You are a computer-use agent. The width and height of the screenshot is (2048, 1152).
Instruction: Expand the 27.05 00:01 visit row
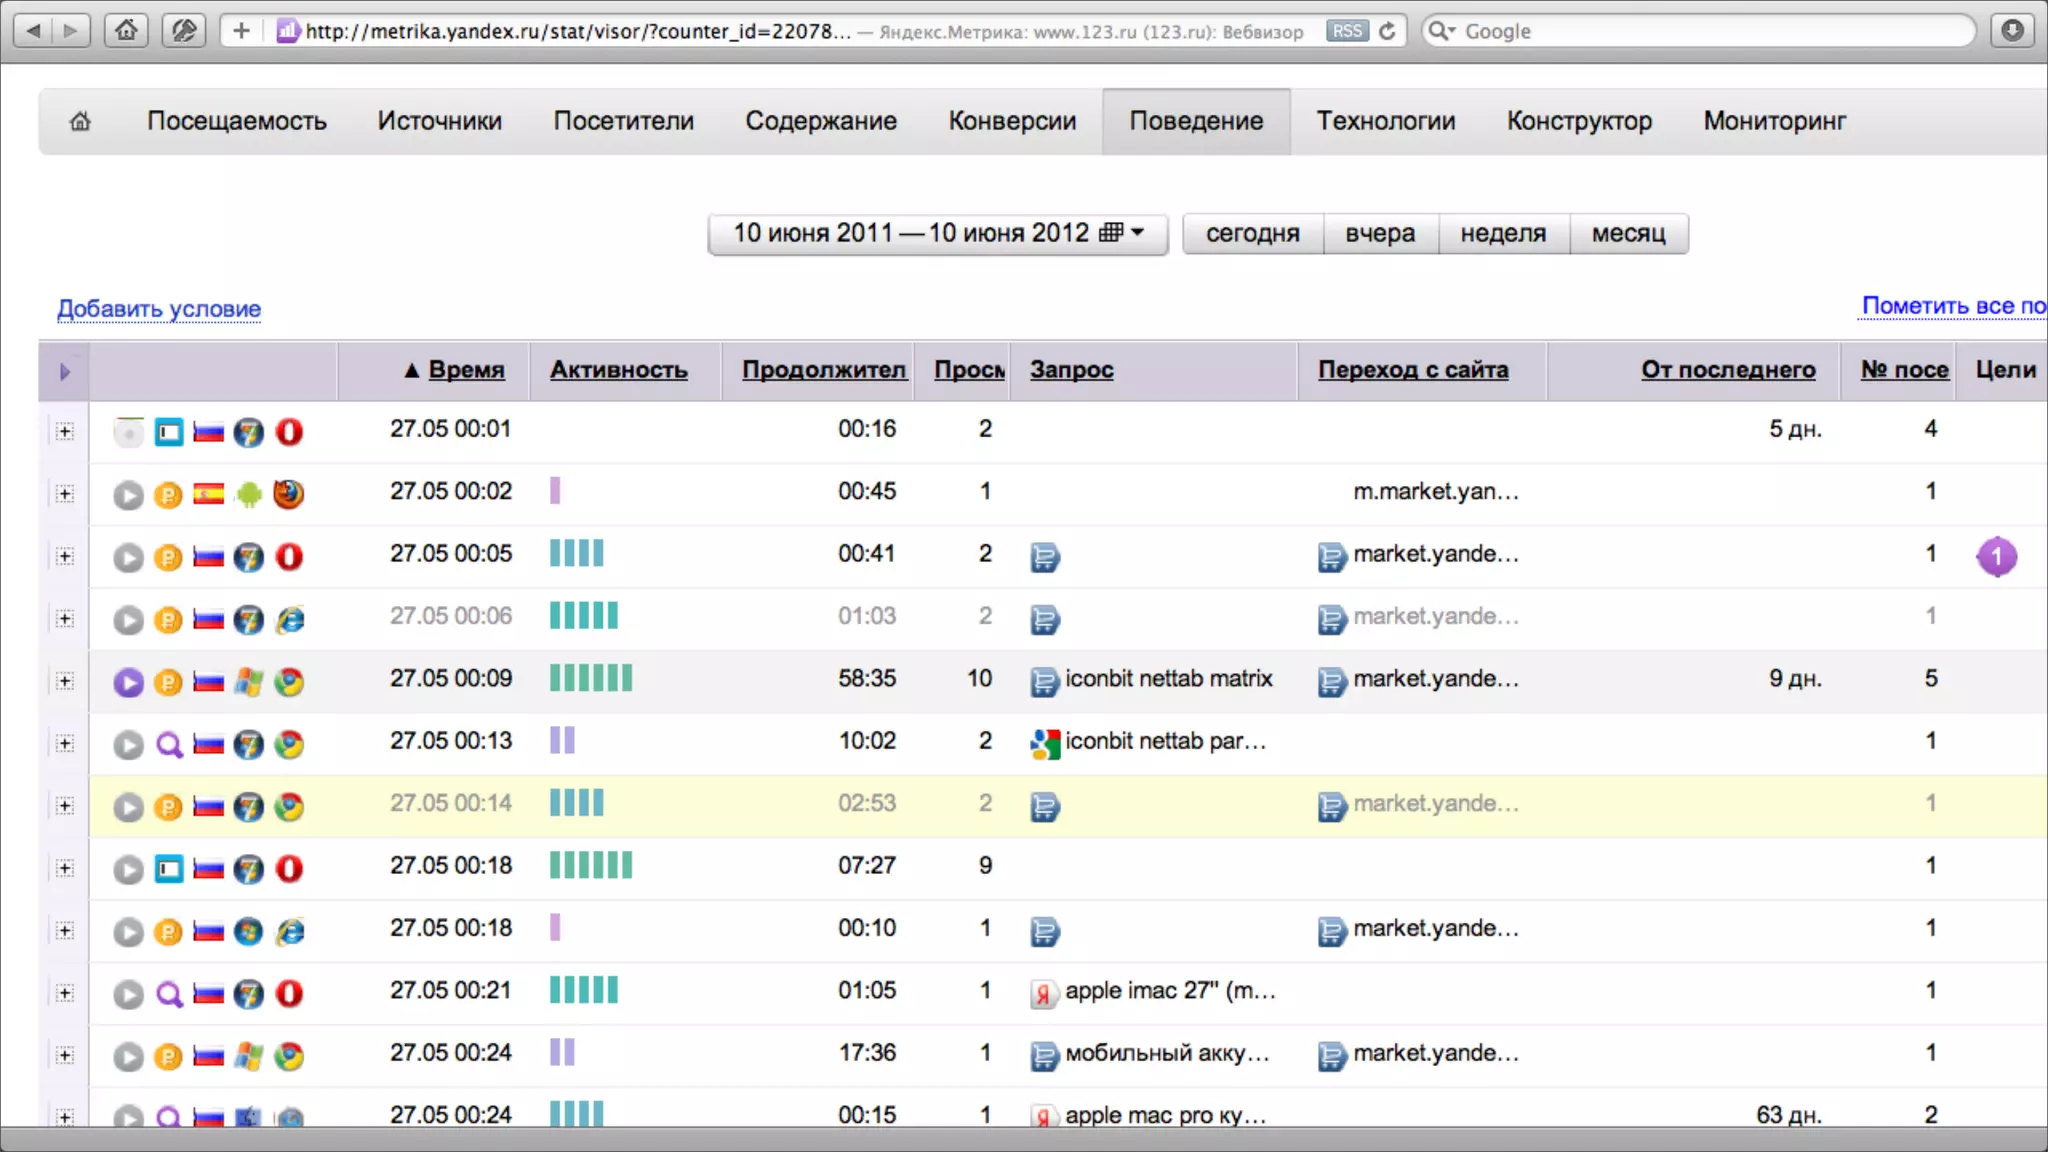tap(65, 431)
